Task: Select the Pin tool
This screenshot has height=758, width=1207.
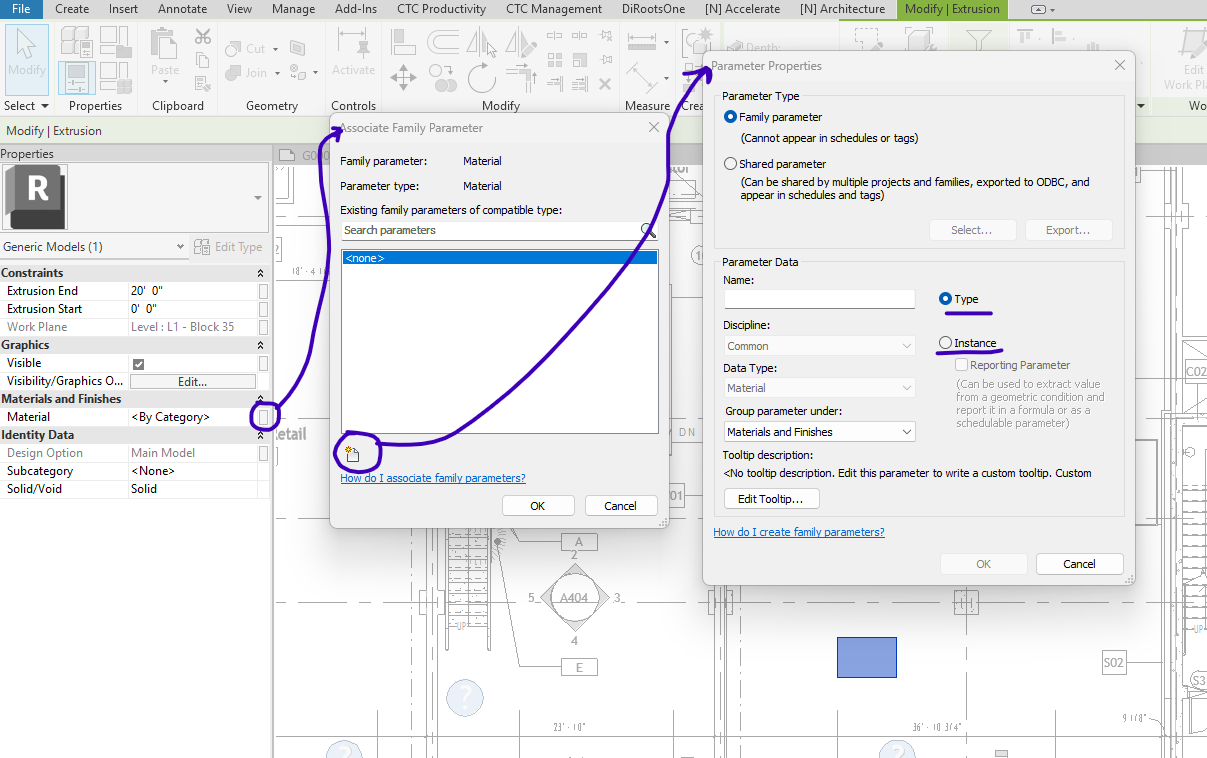Action: [606, 59]
